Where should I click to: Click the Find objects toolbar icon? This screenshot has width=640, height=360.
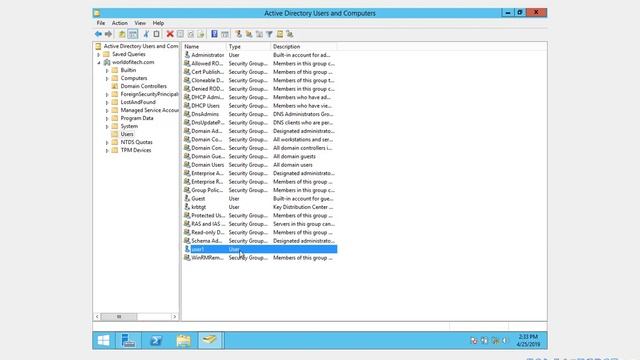280,34
